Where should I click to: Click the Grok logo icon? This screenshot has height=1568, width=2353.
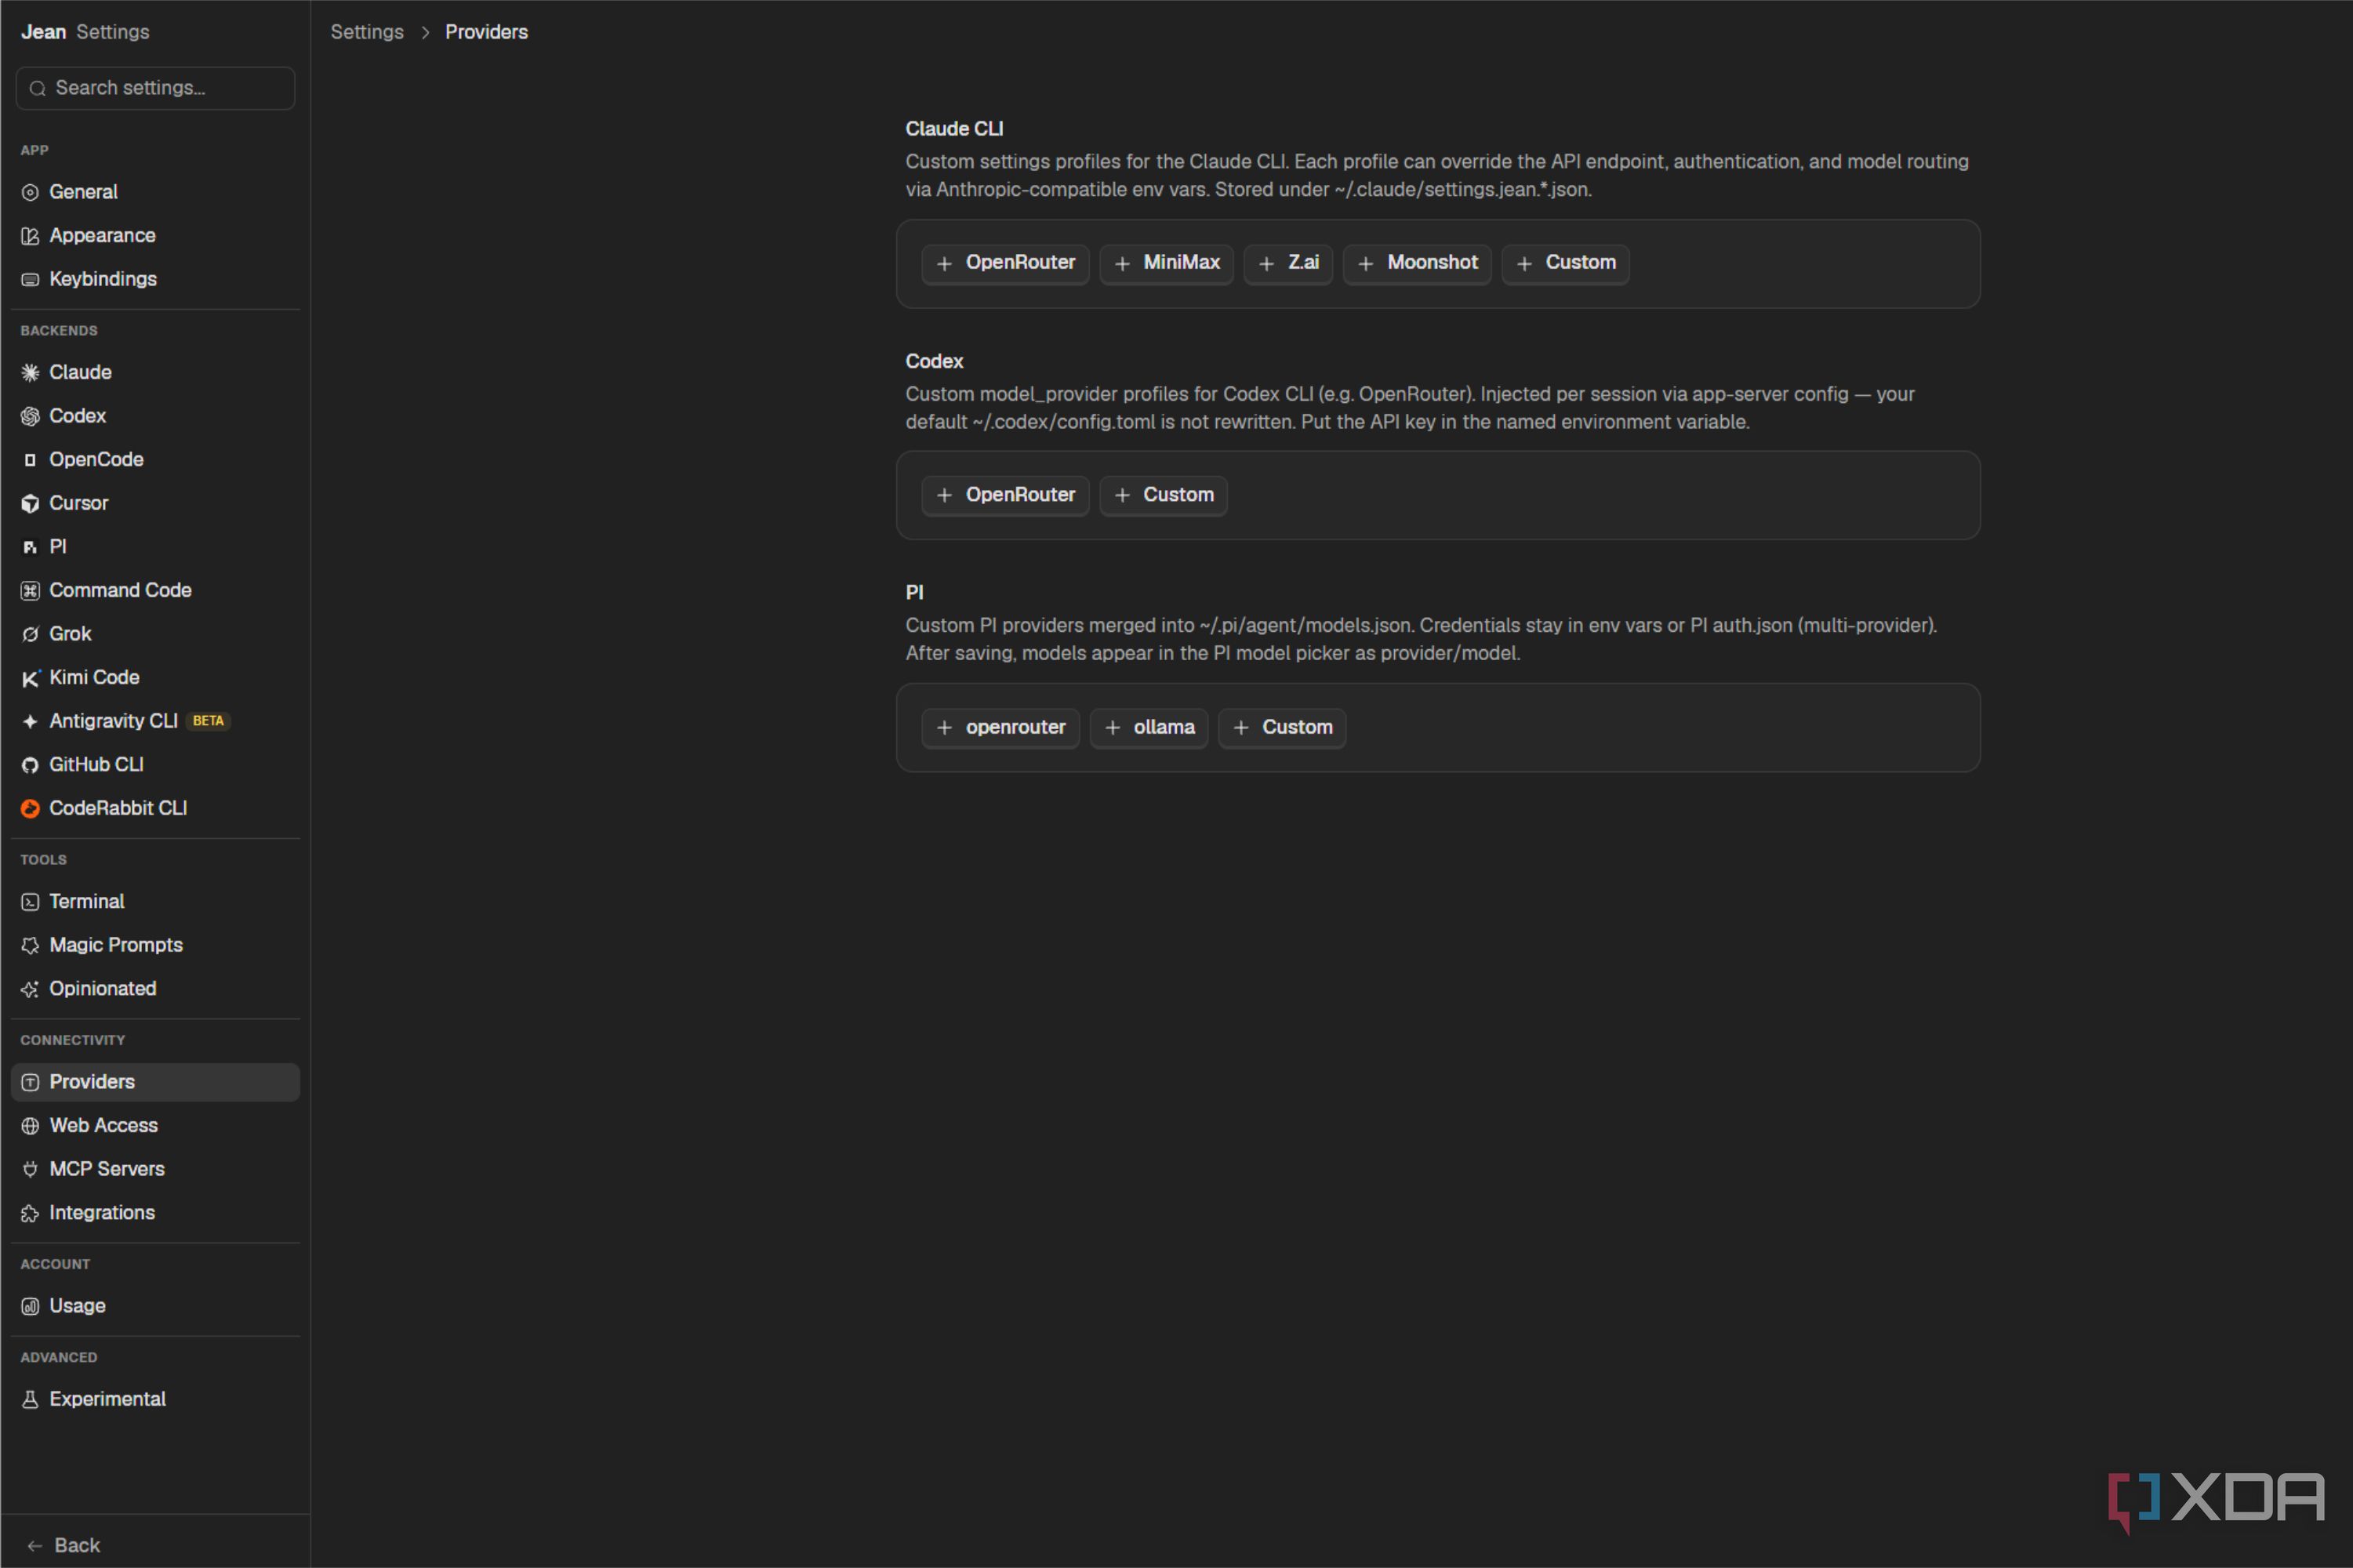[x=30, y=634]
